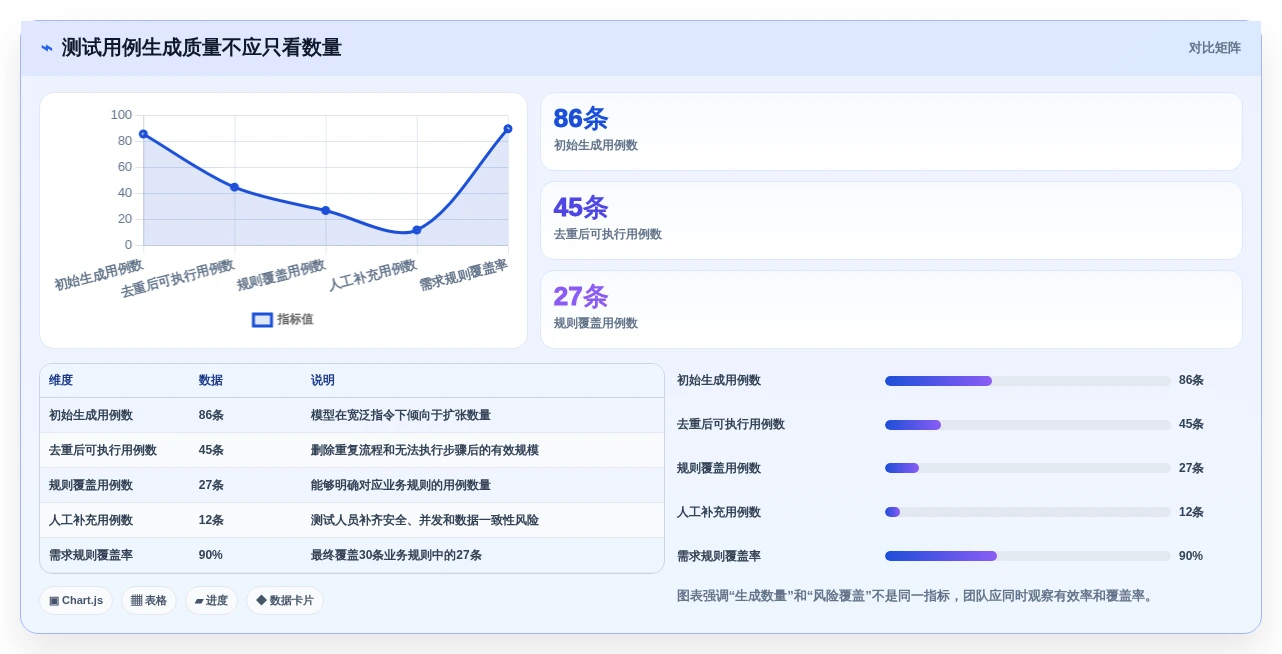Click the 需求规则覆盖率 progress bar
Viewport: 1282px width, 654px height.
(x=1027, y=556)
